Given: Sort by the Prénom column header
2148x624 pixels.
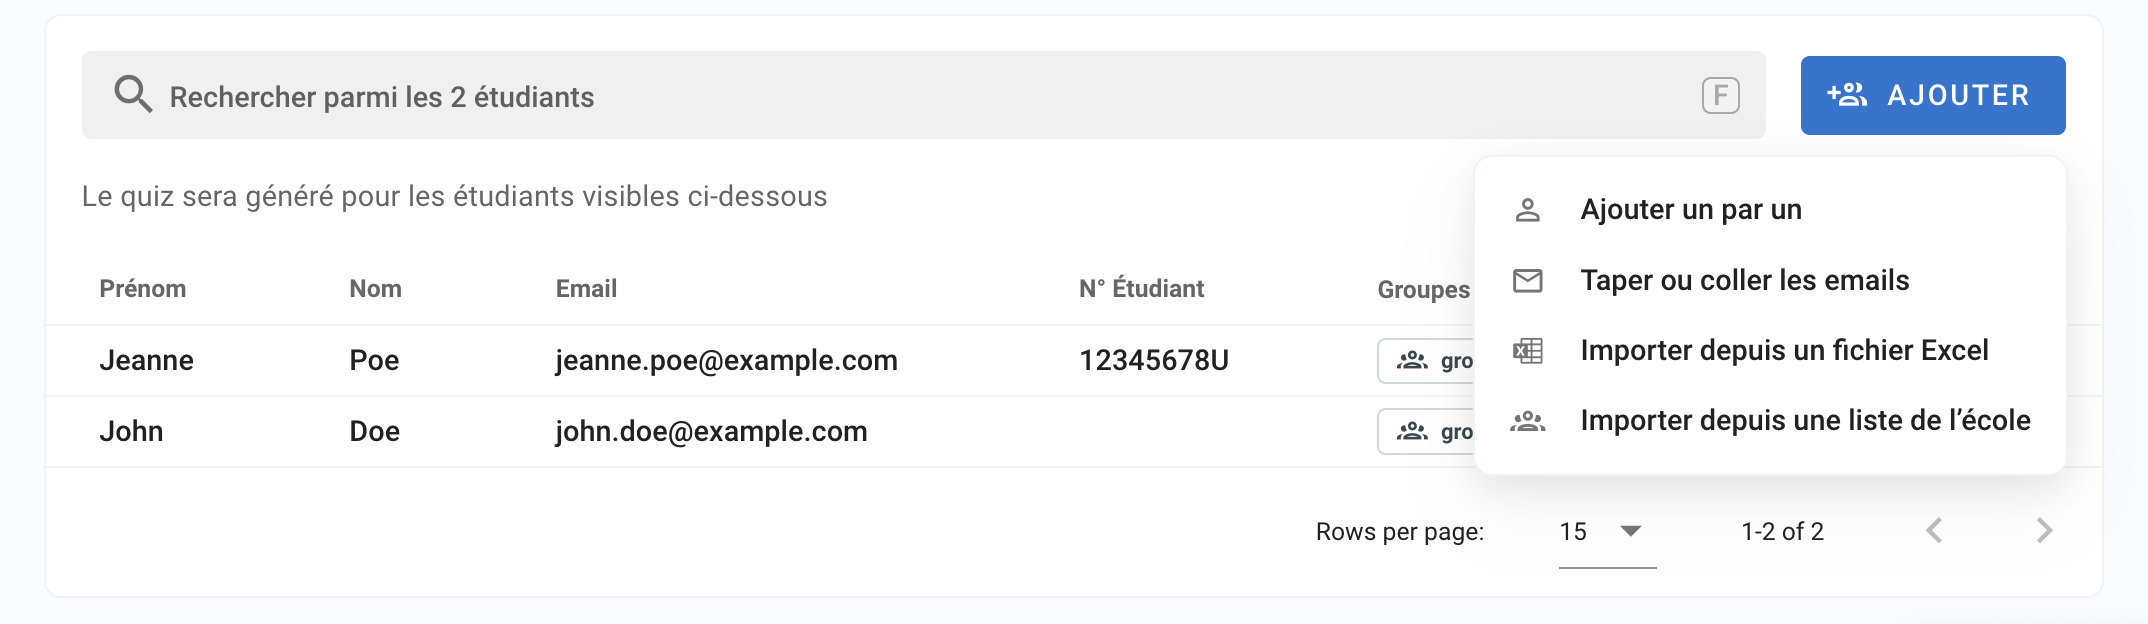Looking at the screenshot, I should (x=143, y=289).
